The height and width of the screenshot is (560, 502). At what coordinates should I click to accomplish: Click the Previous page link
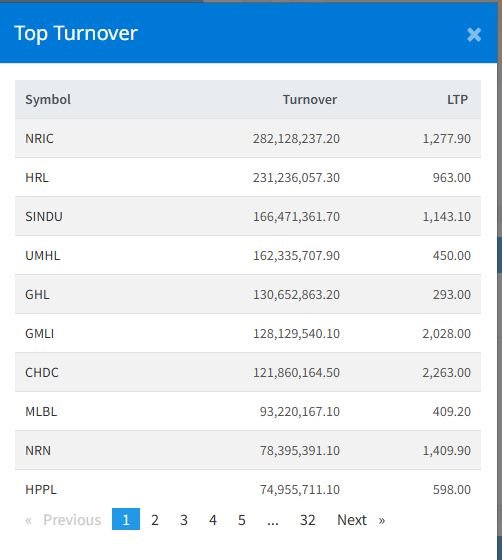tap(72, 520)
